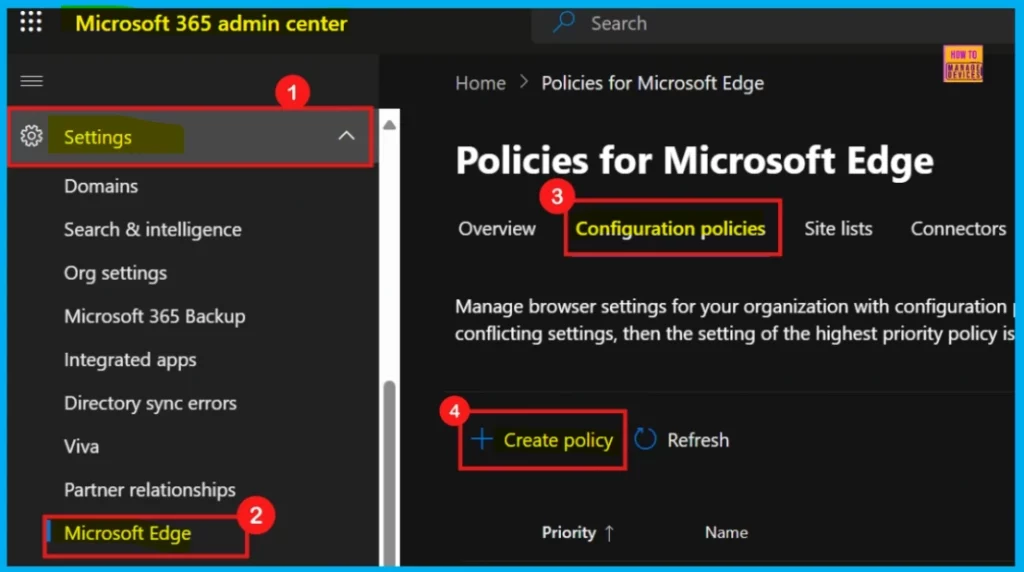Image resolution: width=1024 pixels, height=572 pixels.
Task: Click the Microsoft 365 admin center title
Action: pyautogui.click(x=211, y=24)
